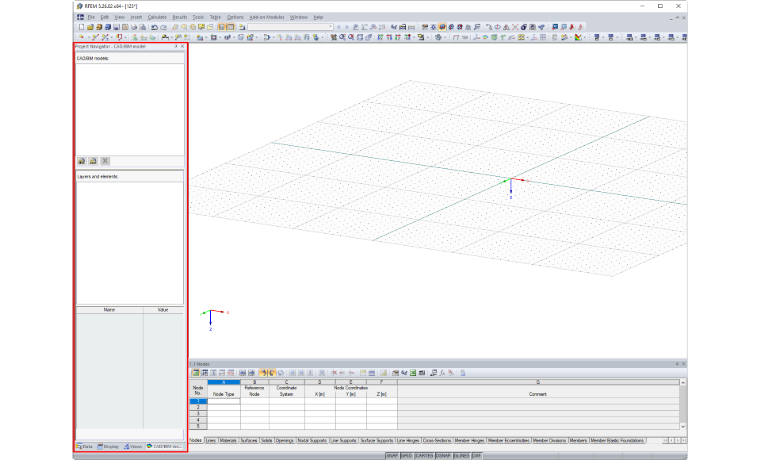Toggle the GRID status bar button
Screen dimensions: 760x460
[x=406, y=456]
